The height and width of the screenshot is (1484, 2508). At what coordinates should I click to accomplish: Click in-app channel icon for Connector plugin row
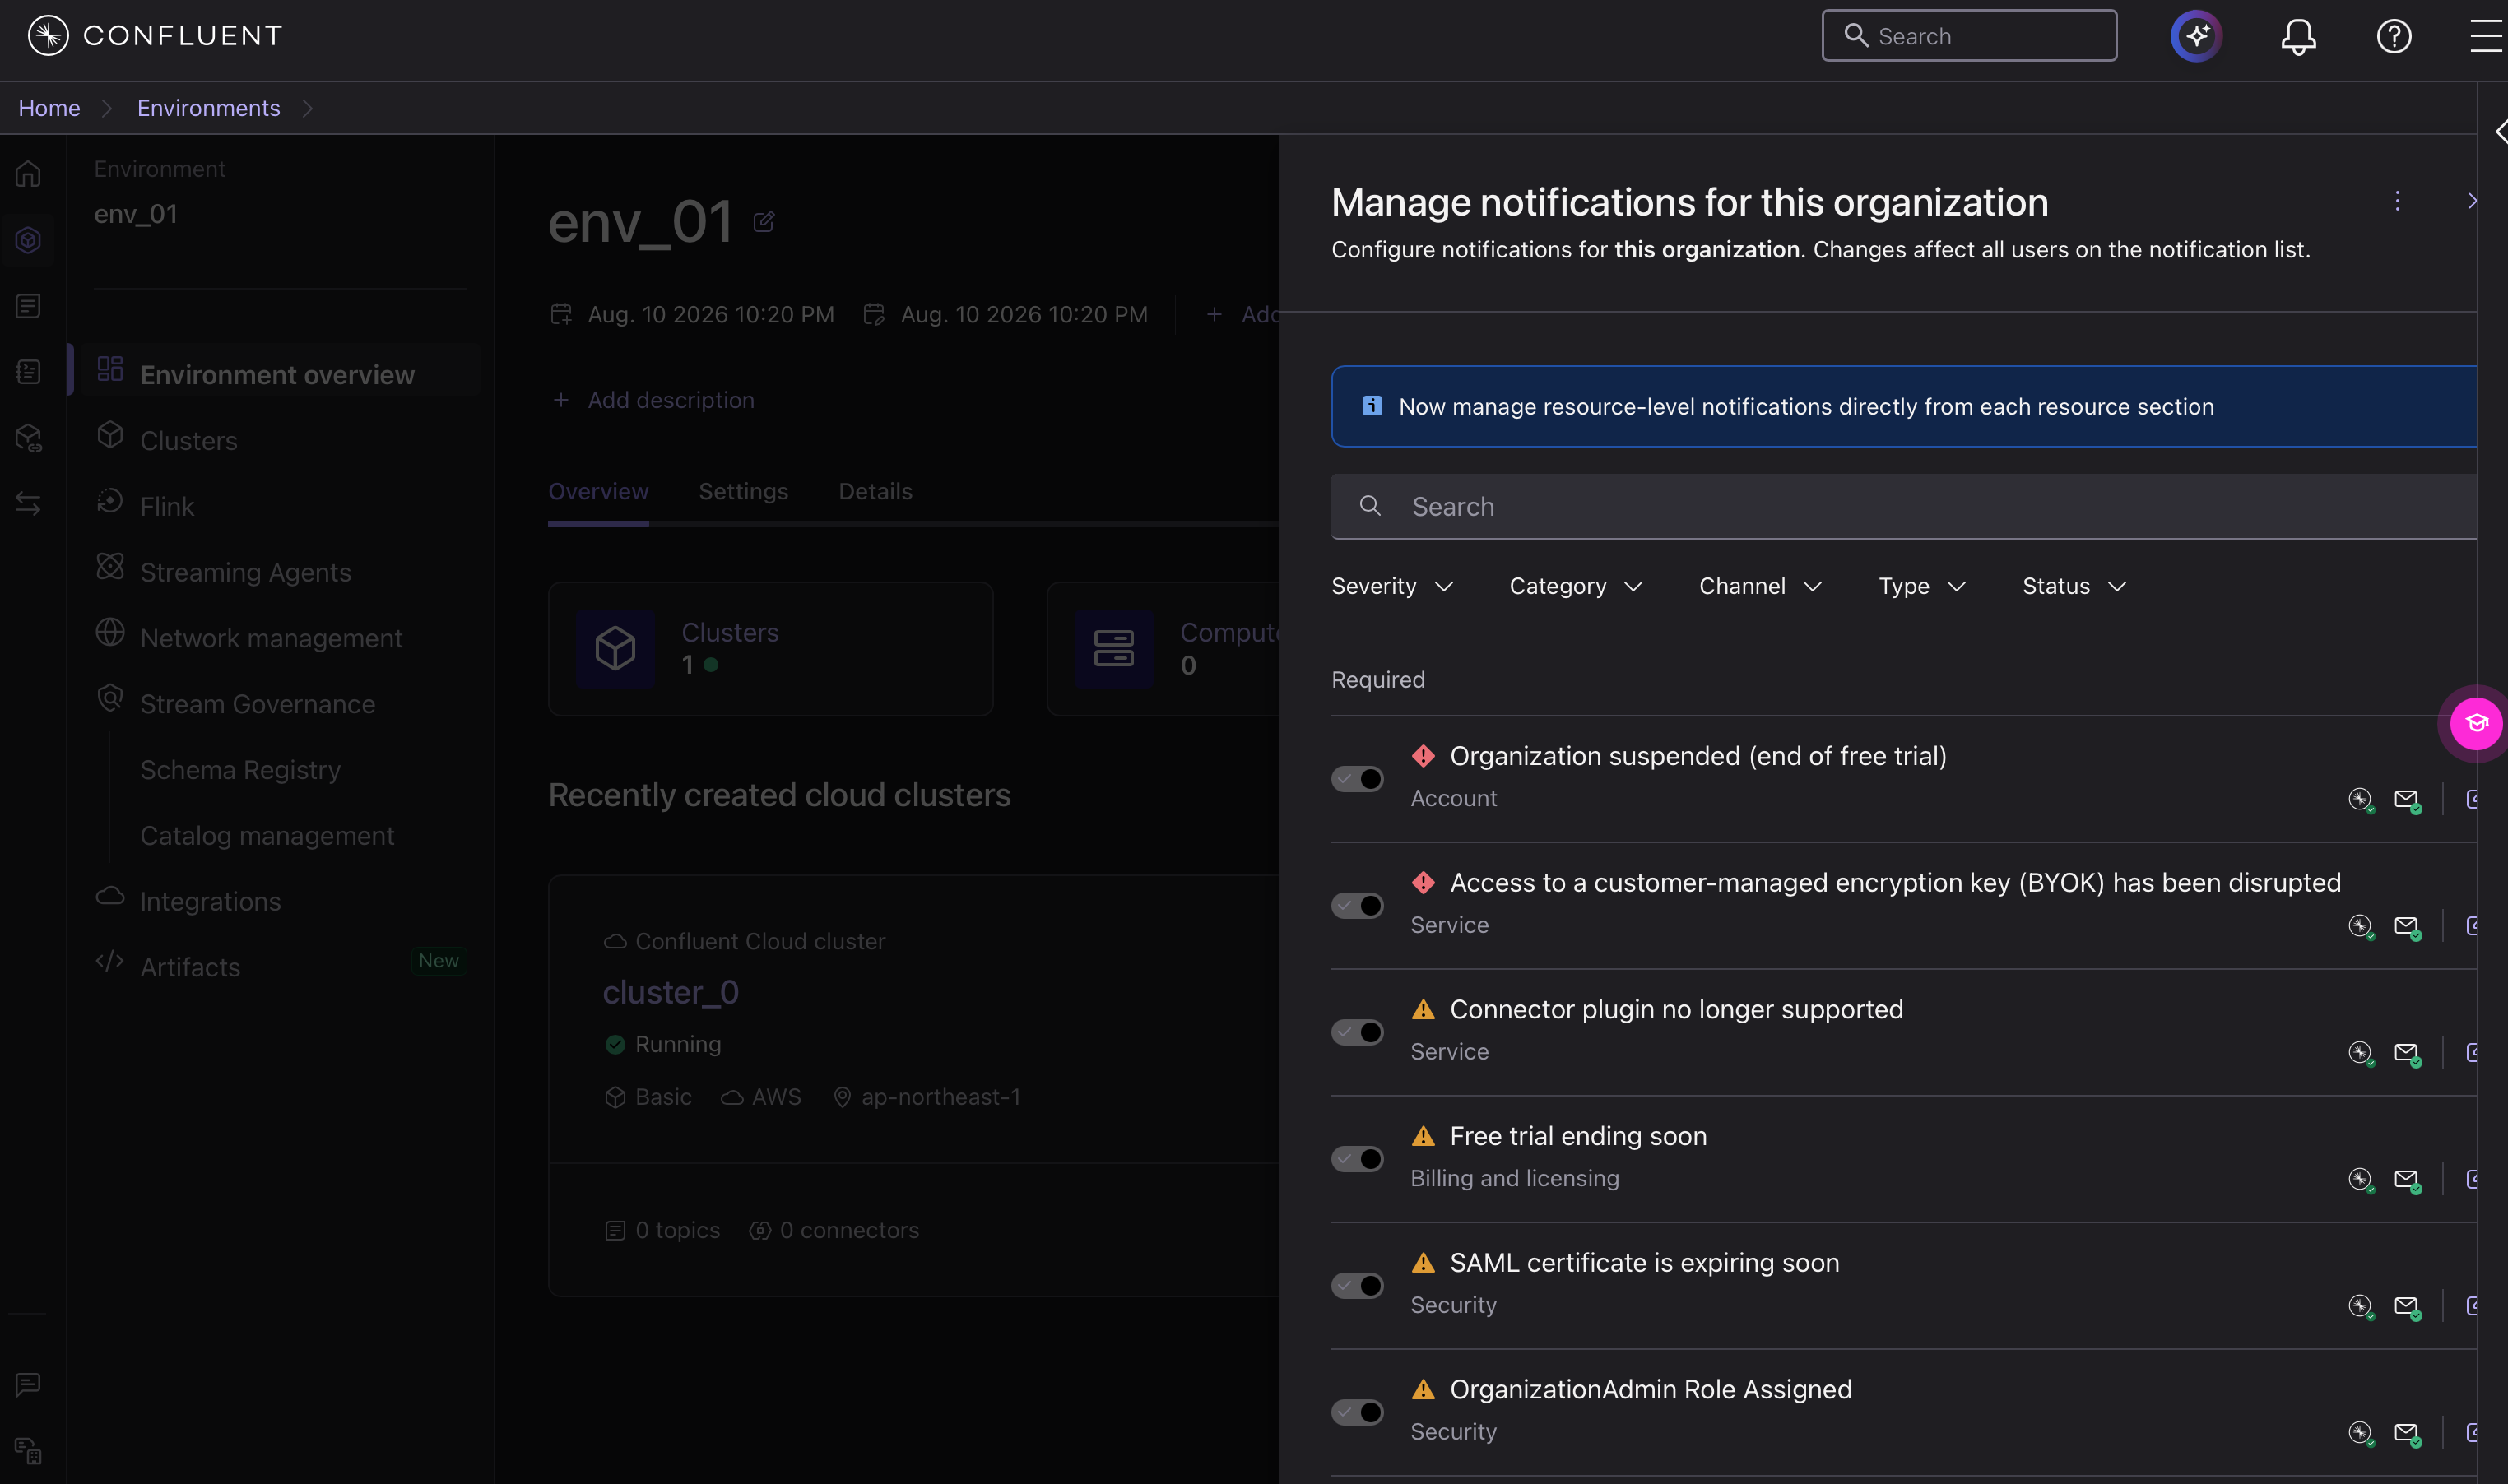(2361, 1053)
